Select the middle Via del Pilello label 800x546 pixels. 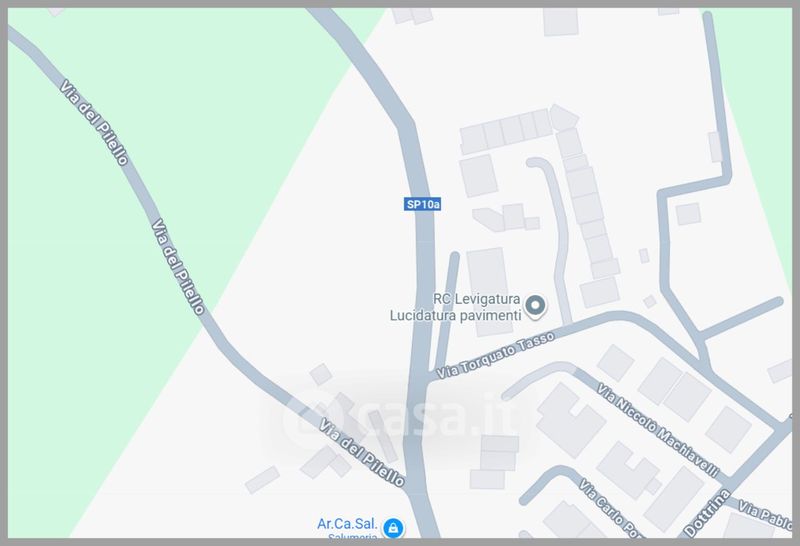[178, 266]
